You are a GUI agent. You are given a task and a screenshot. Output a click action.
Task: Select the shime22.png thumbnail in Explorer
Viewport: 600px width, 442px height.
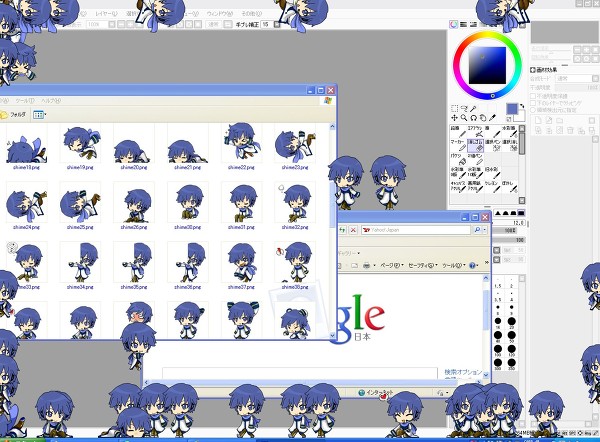241,147
